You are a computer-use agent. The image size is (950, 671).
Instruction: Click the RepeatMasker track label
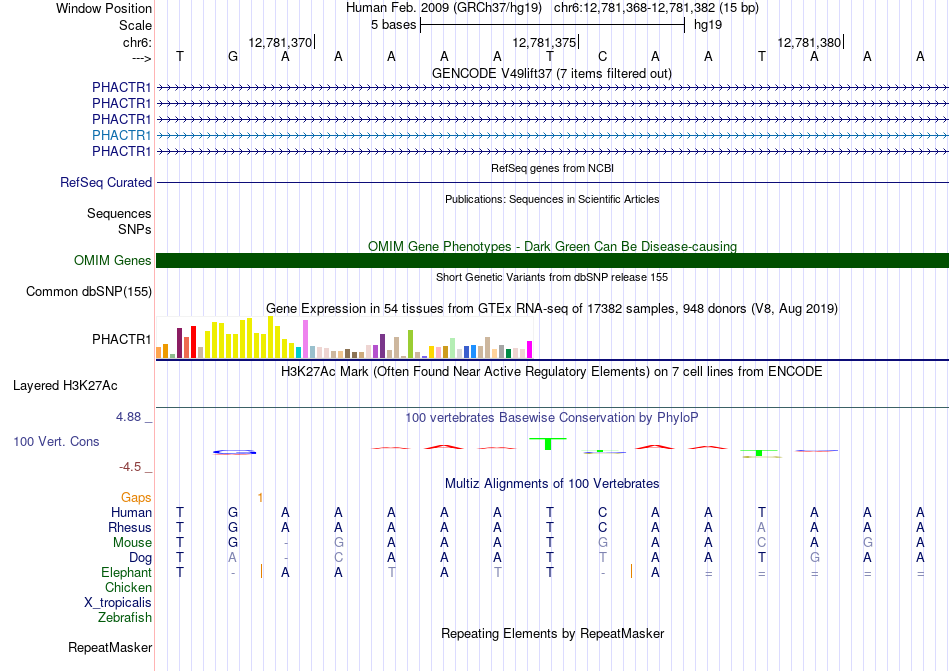tap(110, 647)
